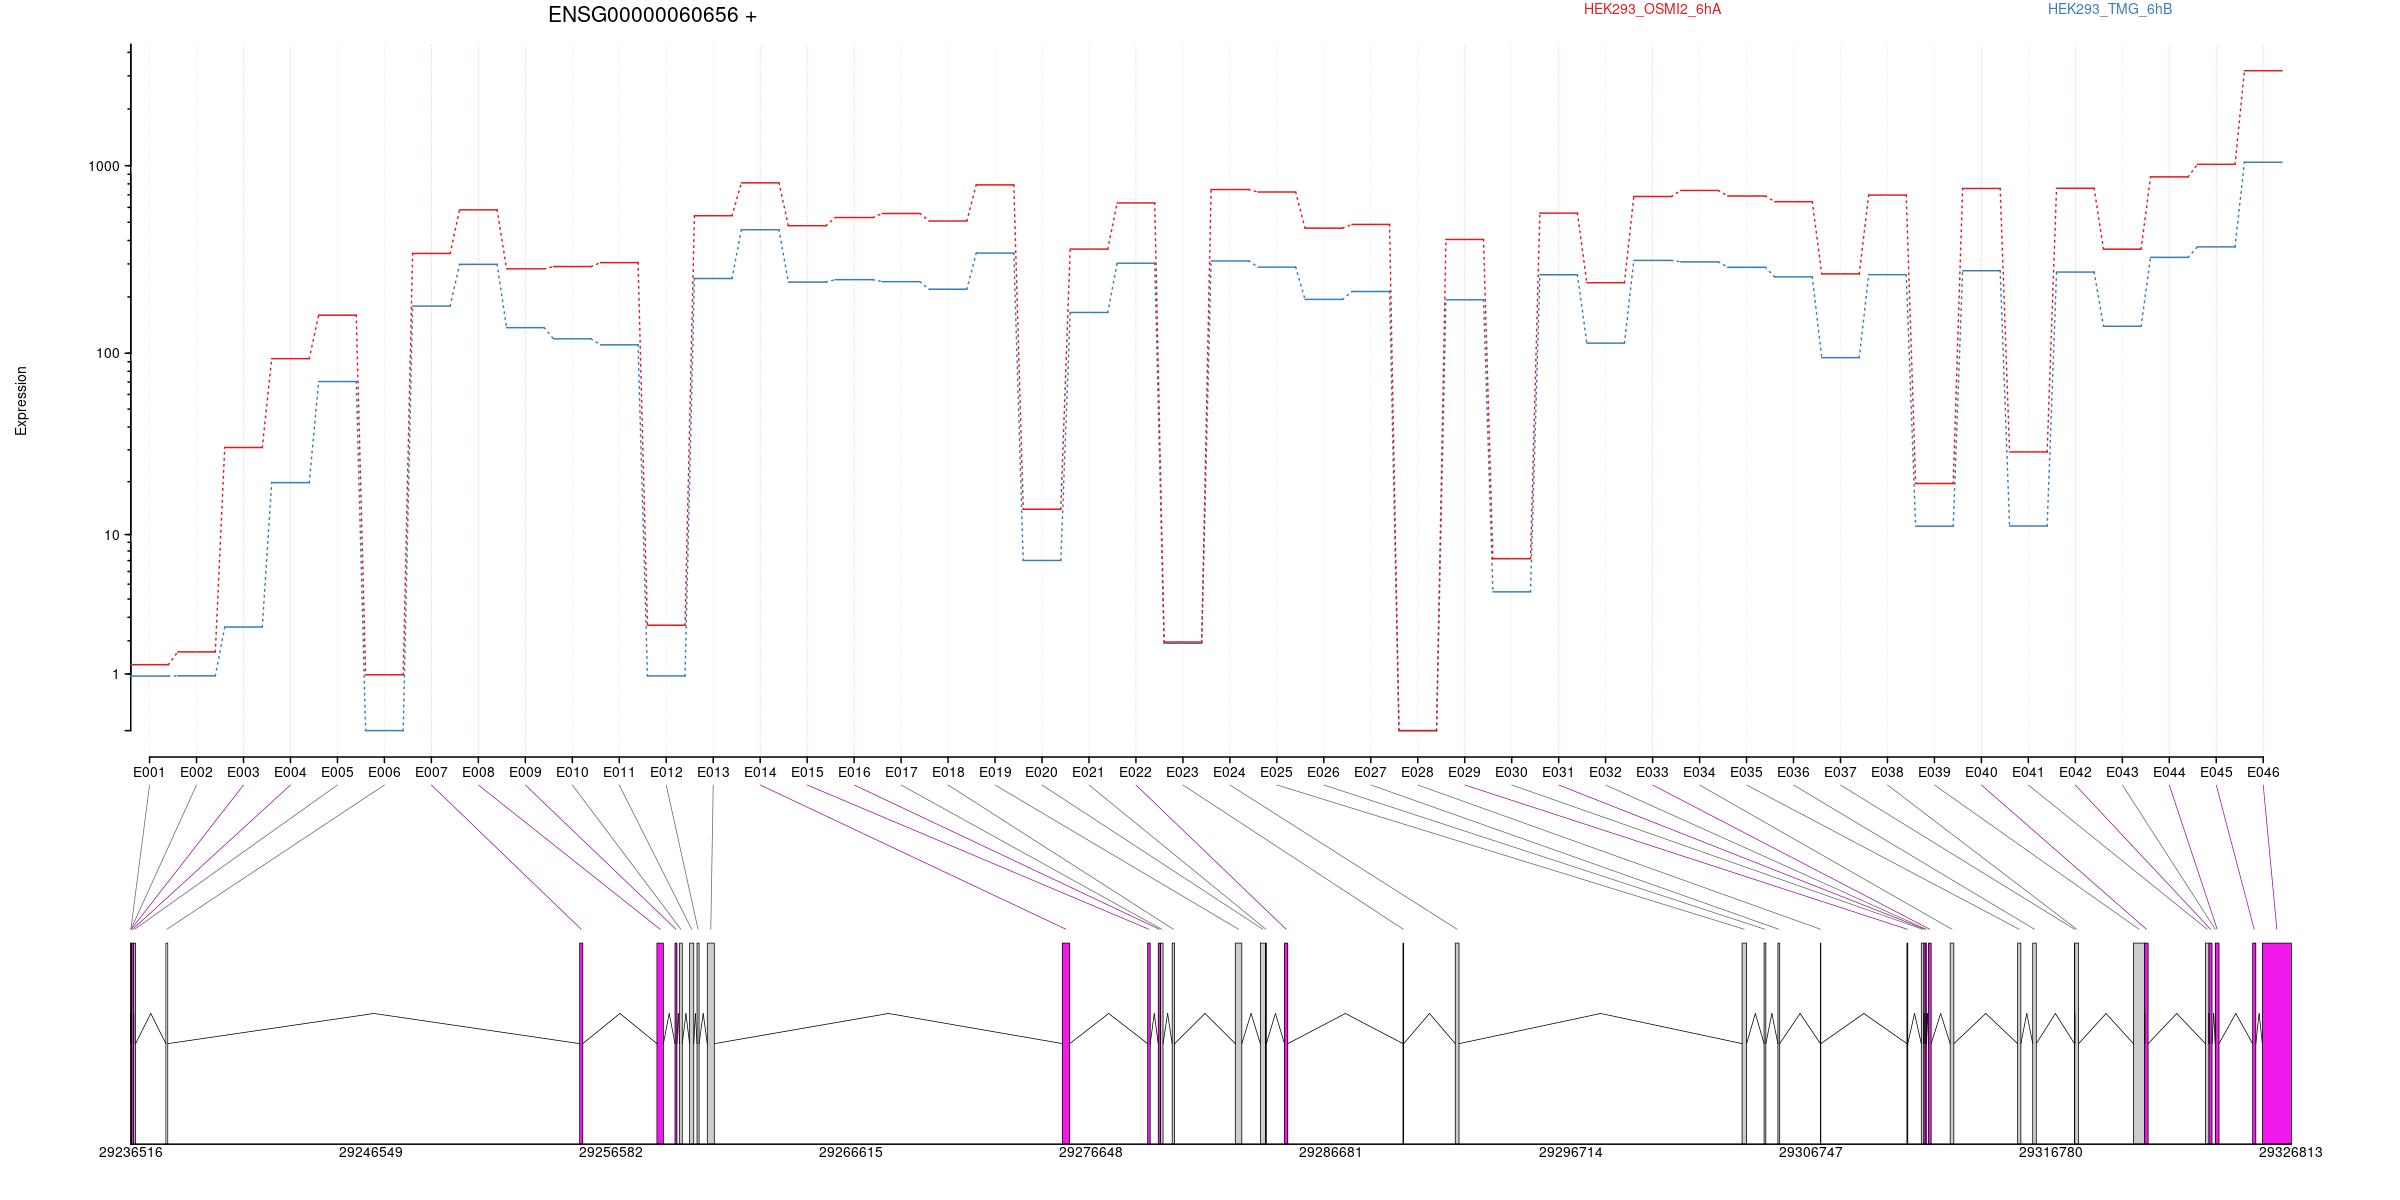Click exon label E046
The image size is (2400, 1200).
[x=2263, y=772]
